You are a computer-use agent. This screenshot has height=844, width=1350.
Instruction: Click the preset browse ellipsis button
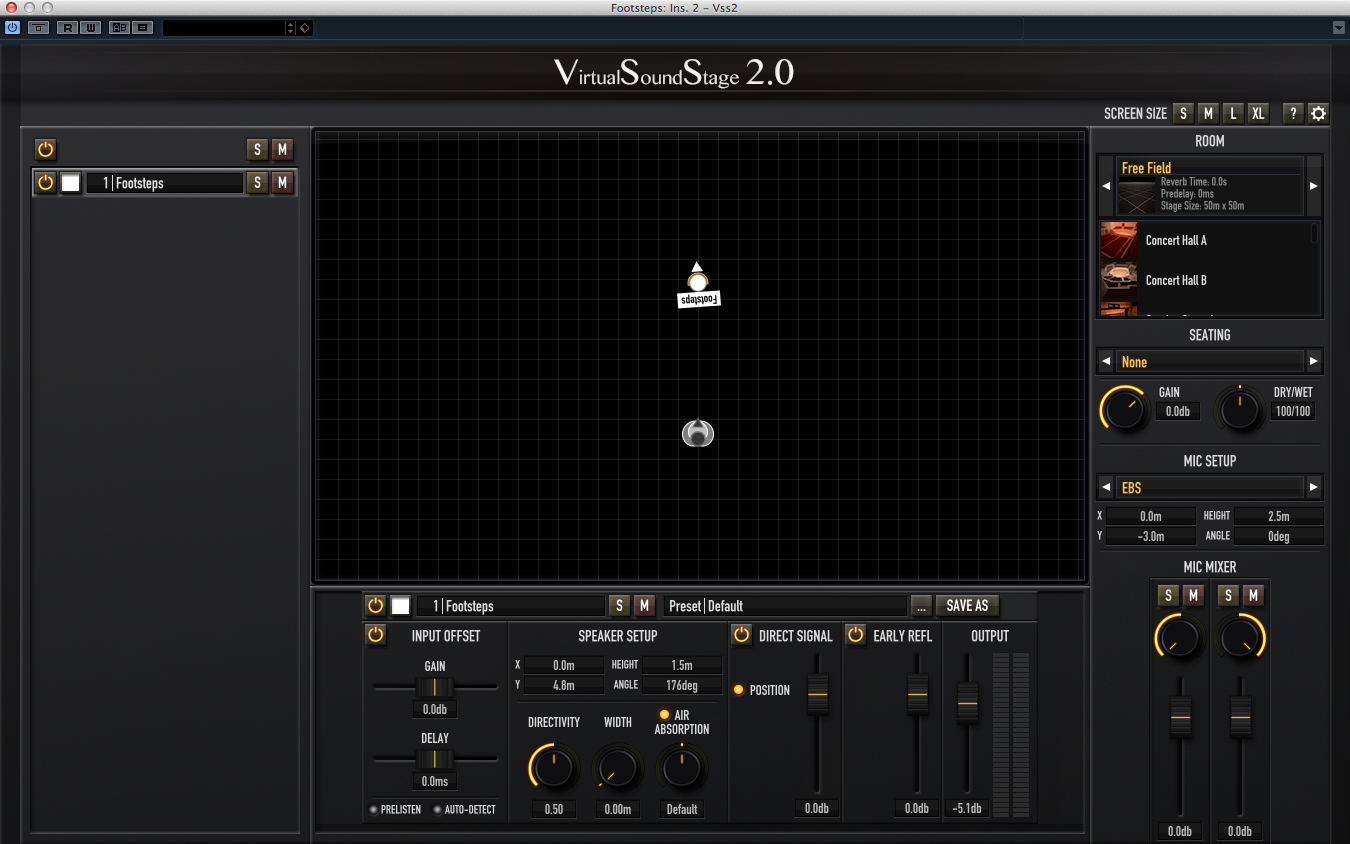(921, 606)
